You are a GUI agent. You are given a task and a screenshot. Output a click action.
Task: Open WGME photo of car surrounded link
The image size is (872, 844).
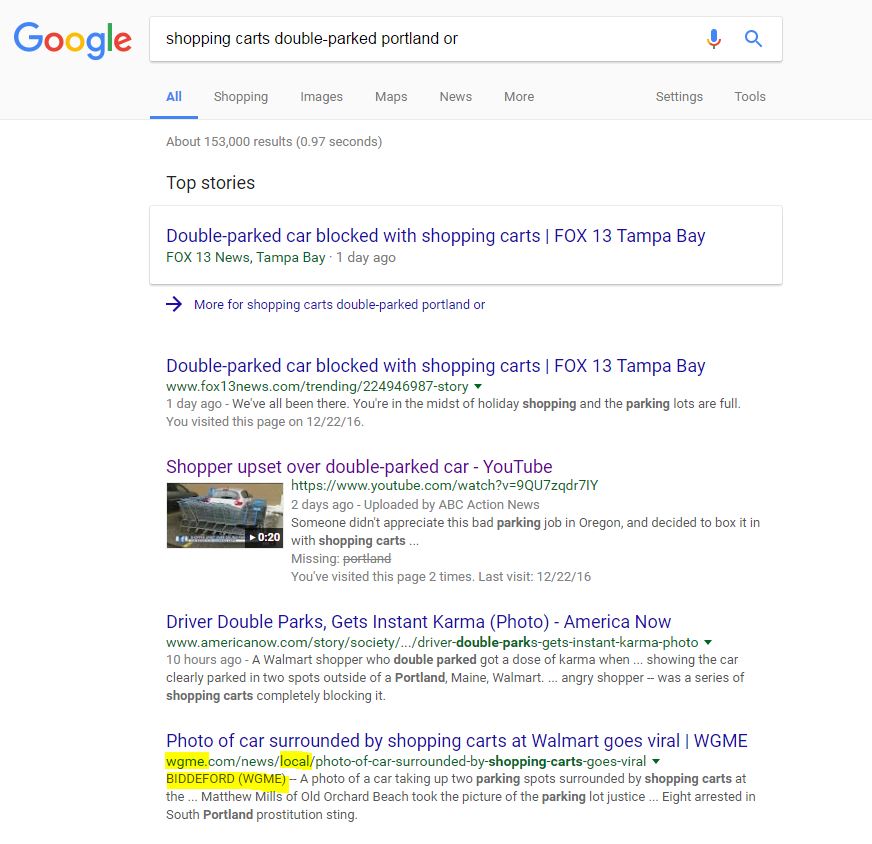coord(456,741)
